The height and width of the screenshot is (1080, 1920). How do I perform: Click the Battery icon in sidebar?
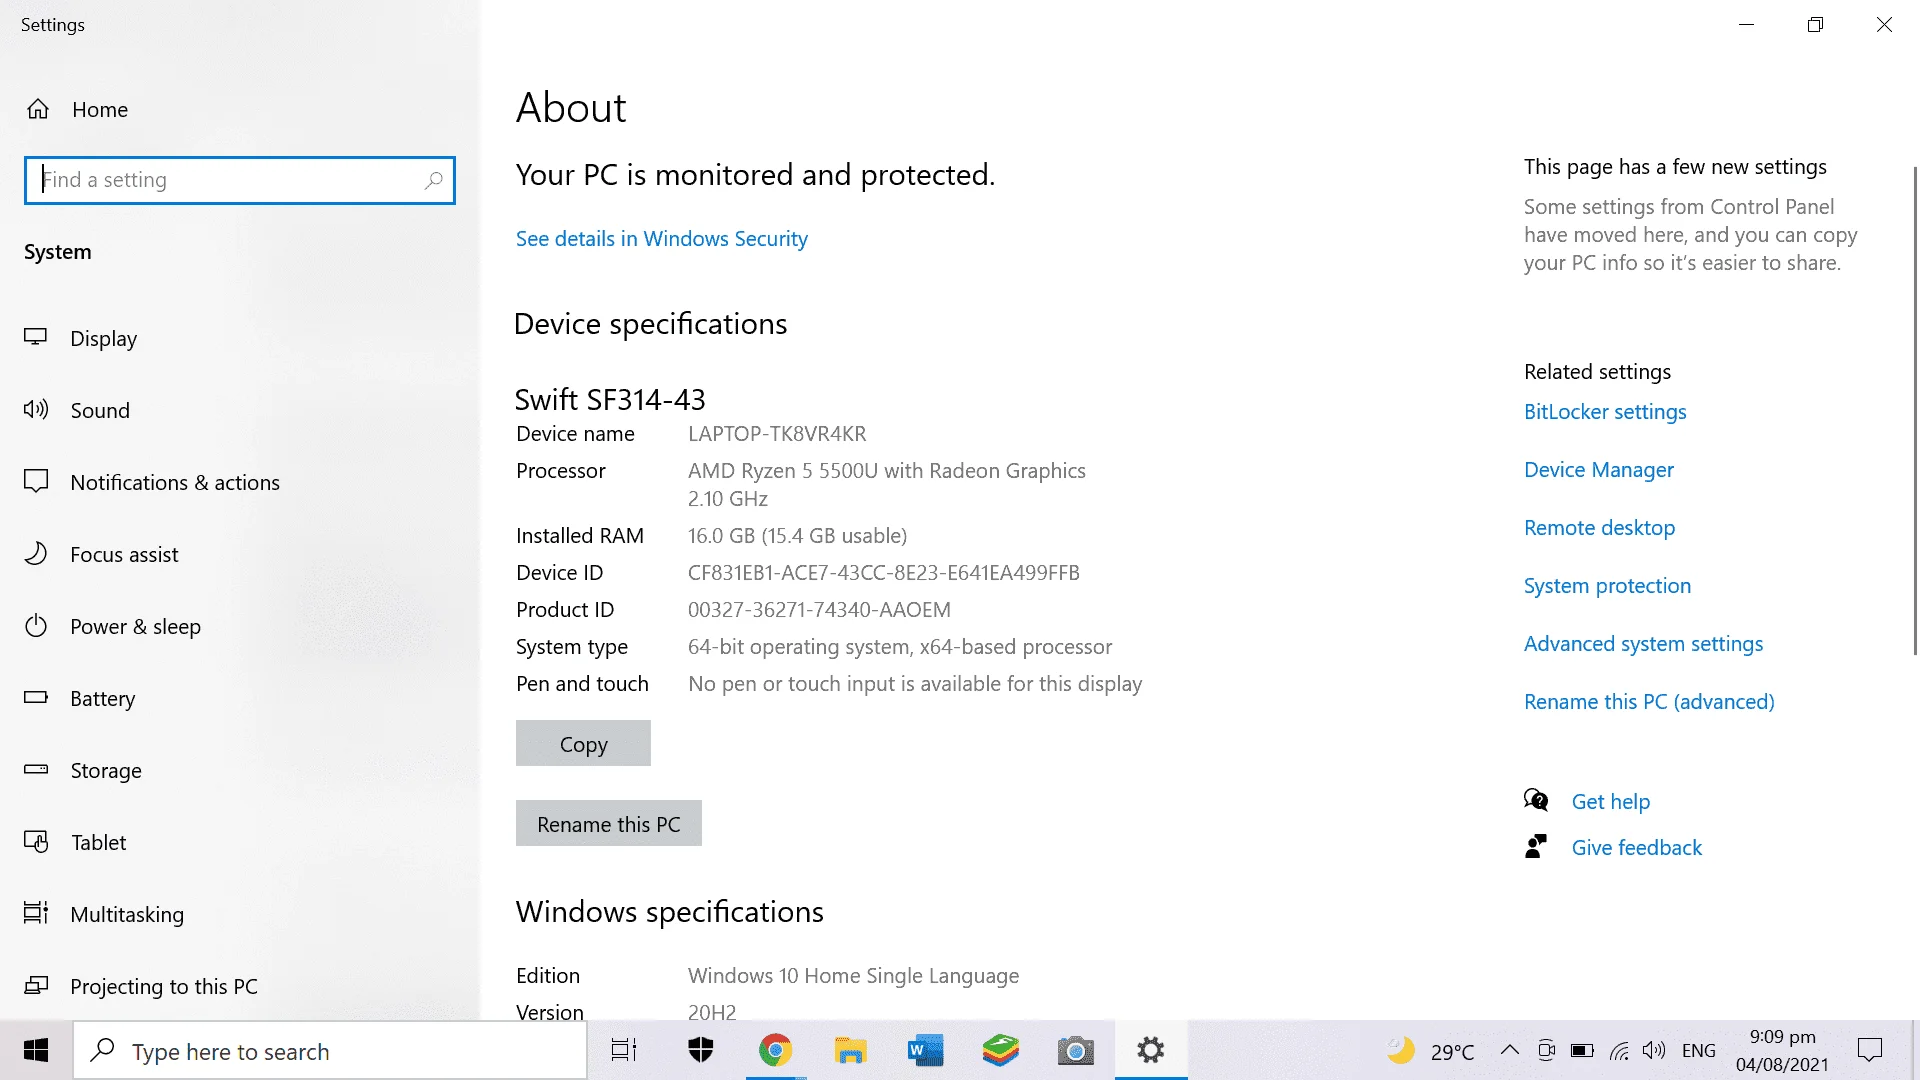pyautogui.click(x=36, y=697)
